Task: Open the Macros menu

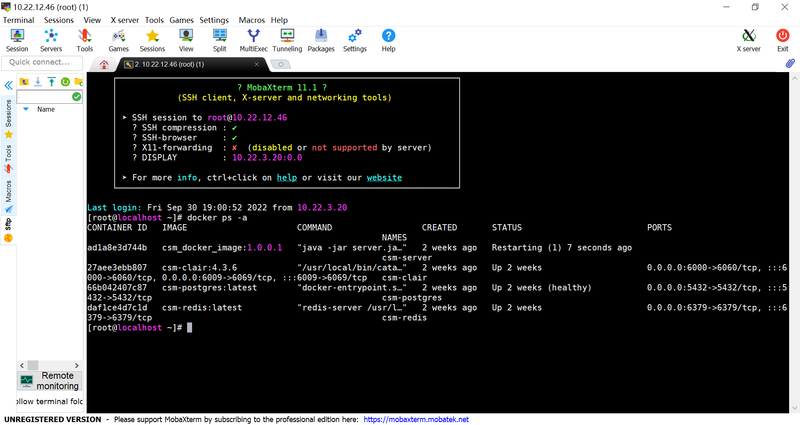Action: pos(252,20)
